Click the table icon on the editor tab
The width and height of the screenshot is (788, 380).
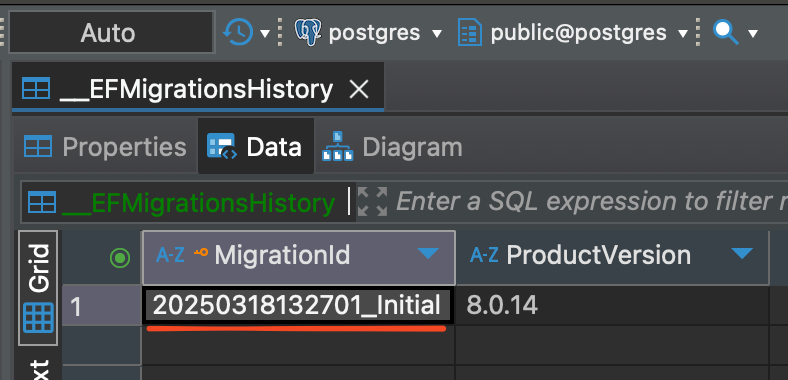point(36,88)
